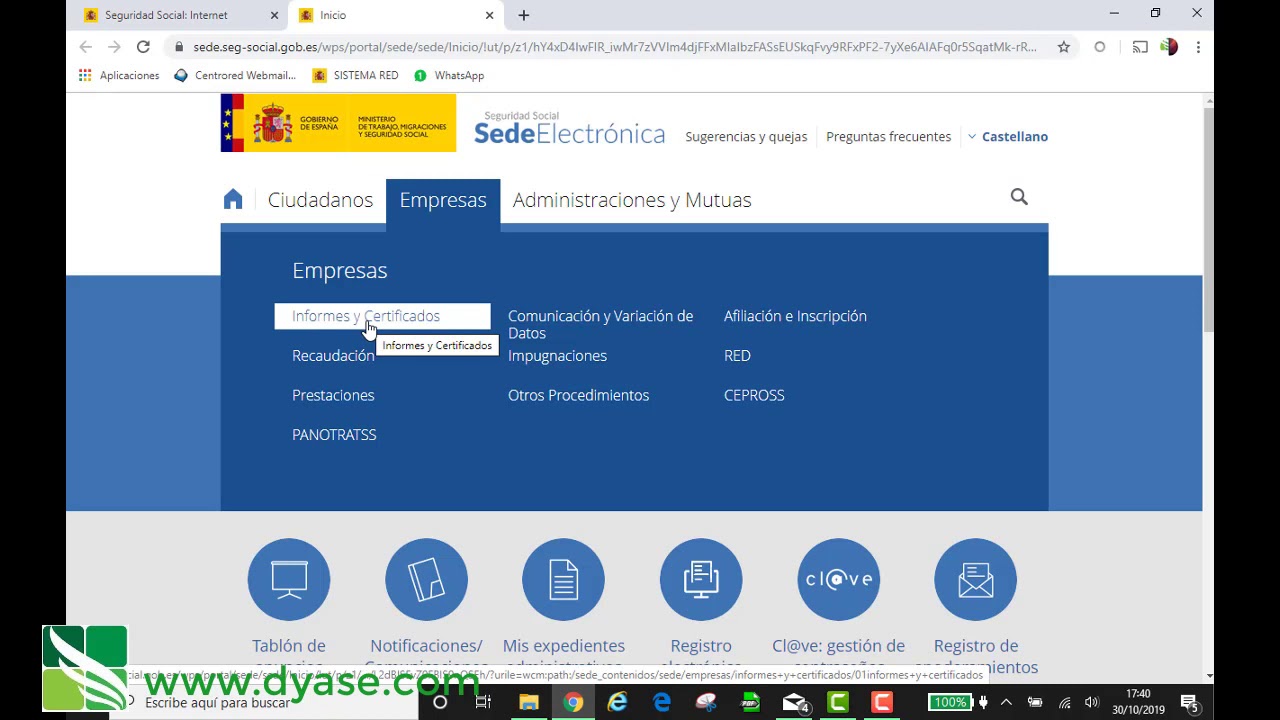Click the Registro electrónico icon
The height and width of the screenshot is (720, 1280).
[x=701, y=579]
